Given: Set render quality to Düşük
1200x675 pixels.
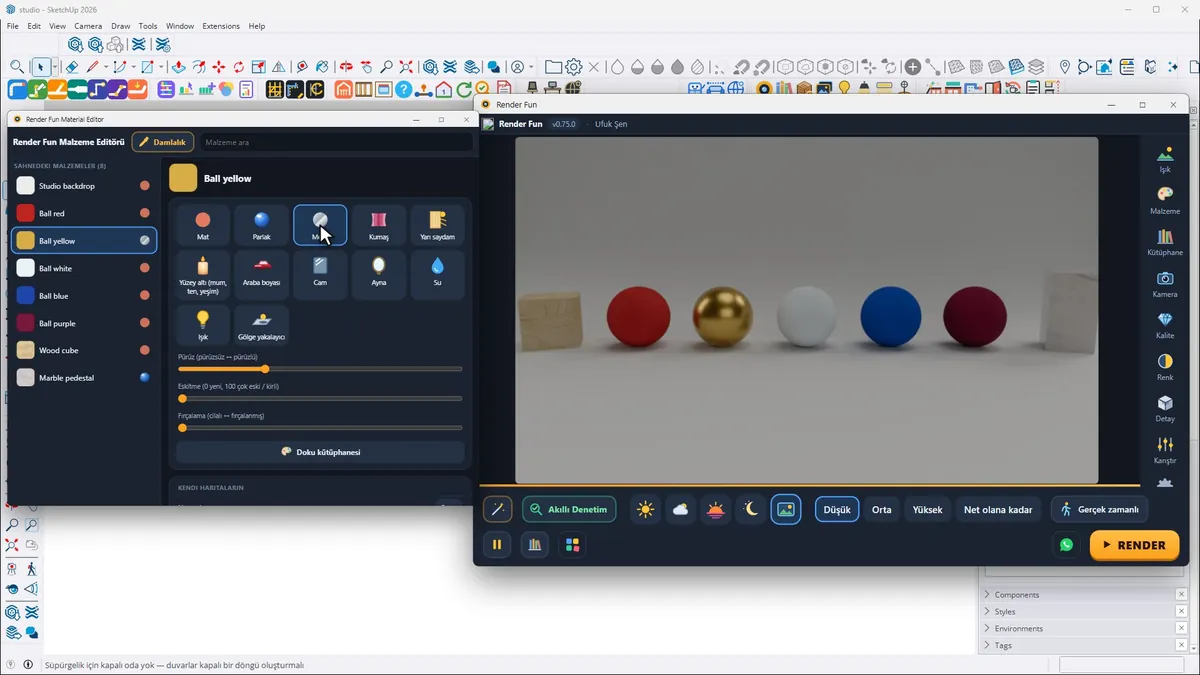Looking at the screenshot, I should click(837, 509).
